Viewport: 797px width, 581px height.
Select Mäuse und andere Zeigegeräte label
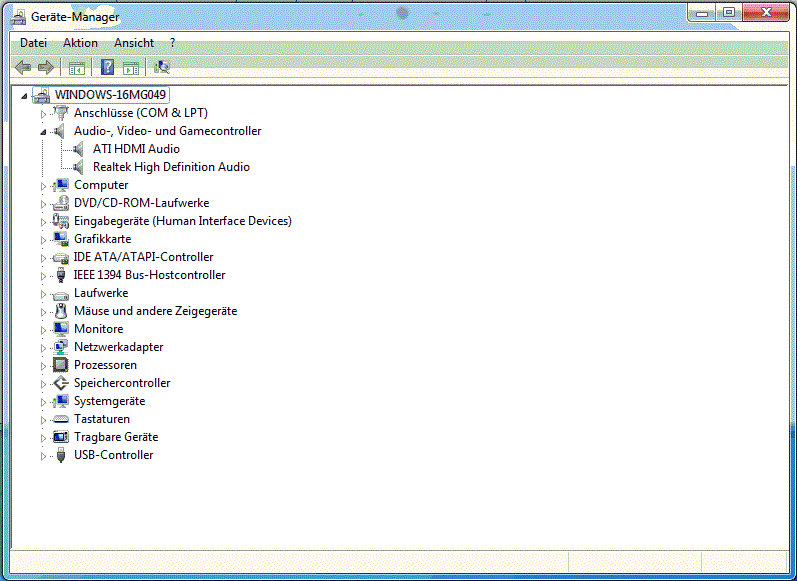coord(156,311)
